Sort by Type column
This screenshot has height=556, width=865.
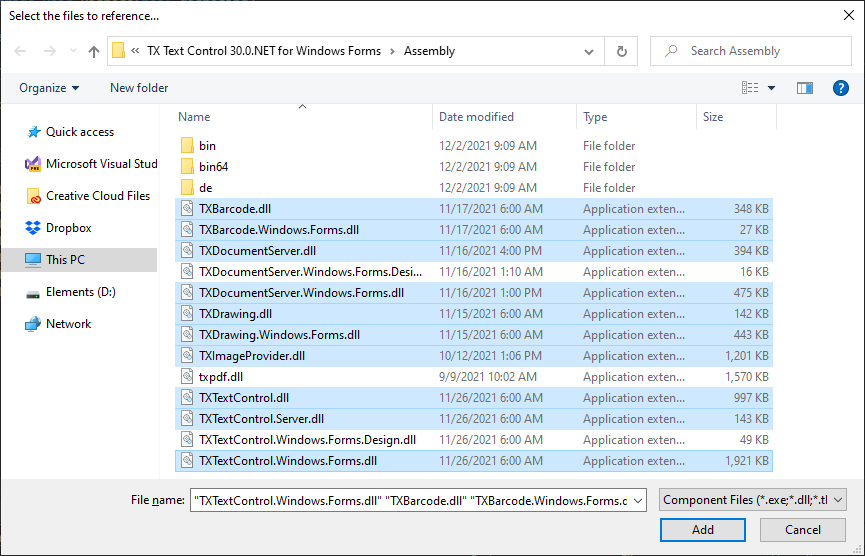[595, 117]
